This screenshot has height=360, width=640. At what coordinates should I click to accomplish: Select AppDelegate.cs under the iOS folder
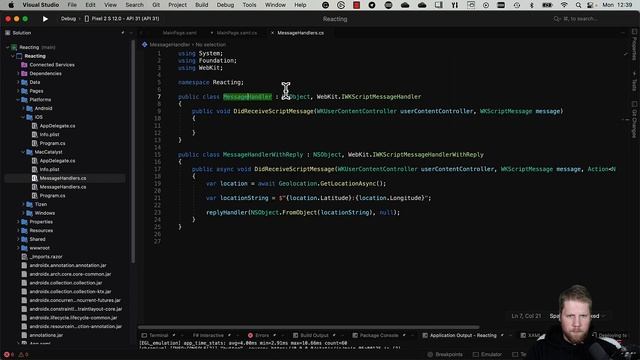point(57,126)
